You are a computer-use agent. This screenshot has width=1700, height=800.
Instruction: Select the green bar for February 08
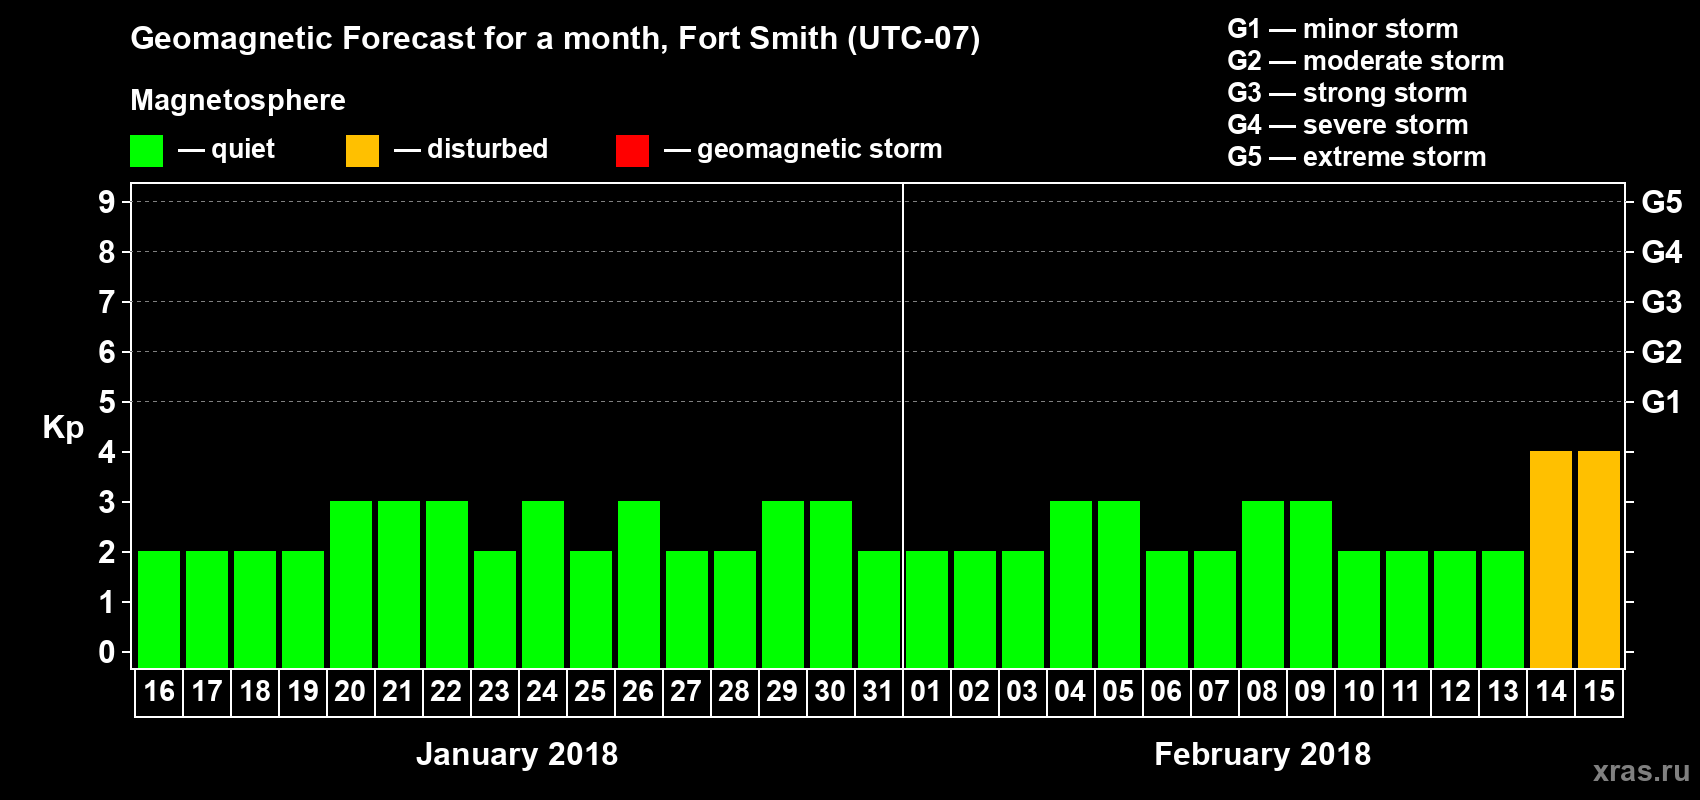click(x=1263, y=584)
